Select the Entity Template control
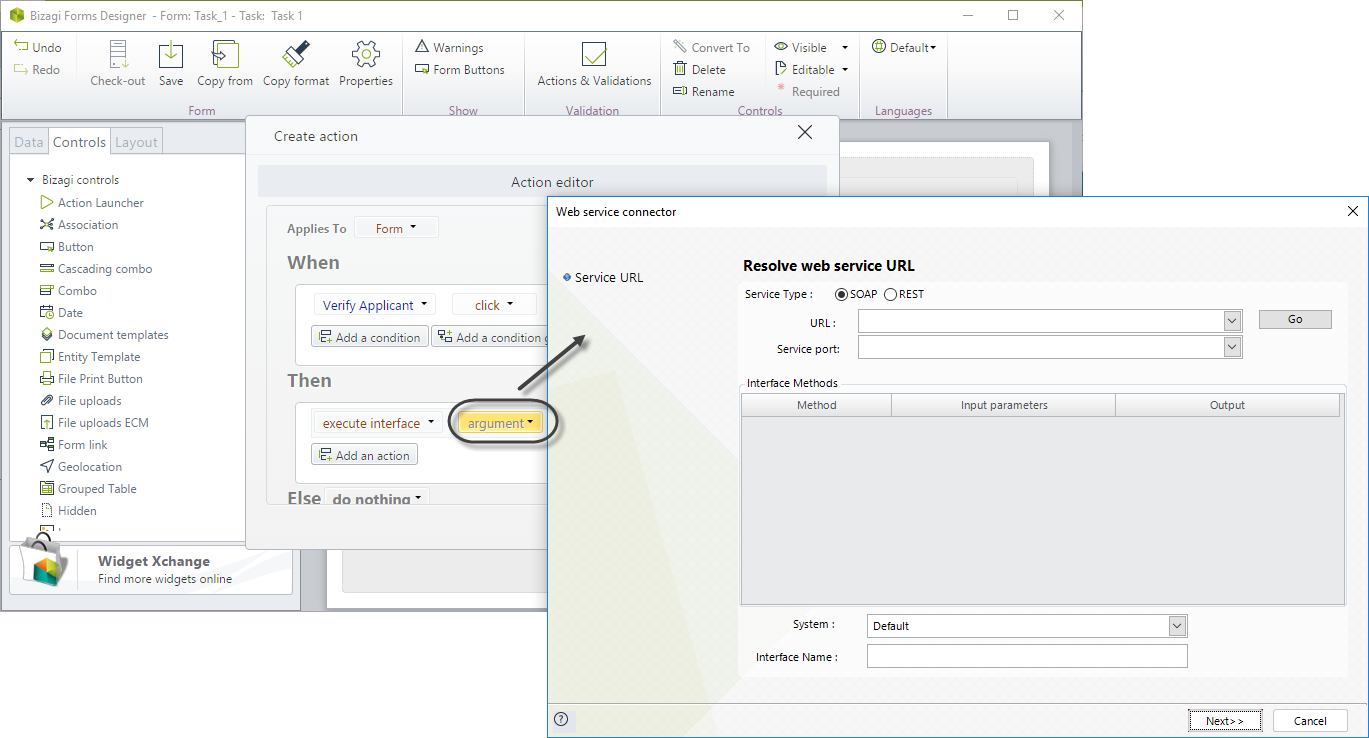 pyautogui.click(x=90, y=356)
